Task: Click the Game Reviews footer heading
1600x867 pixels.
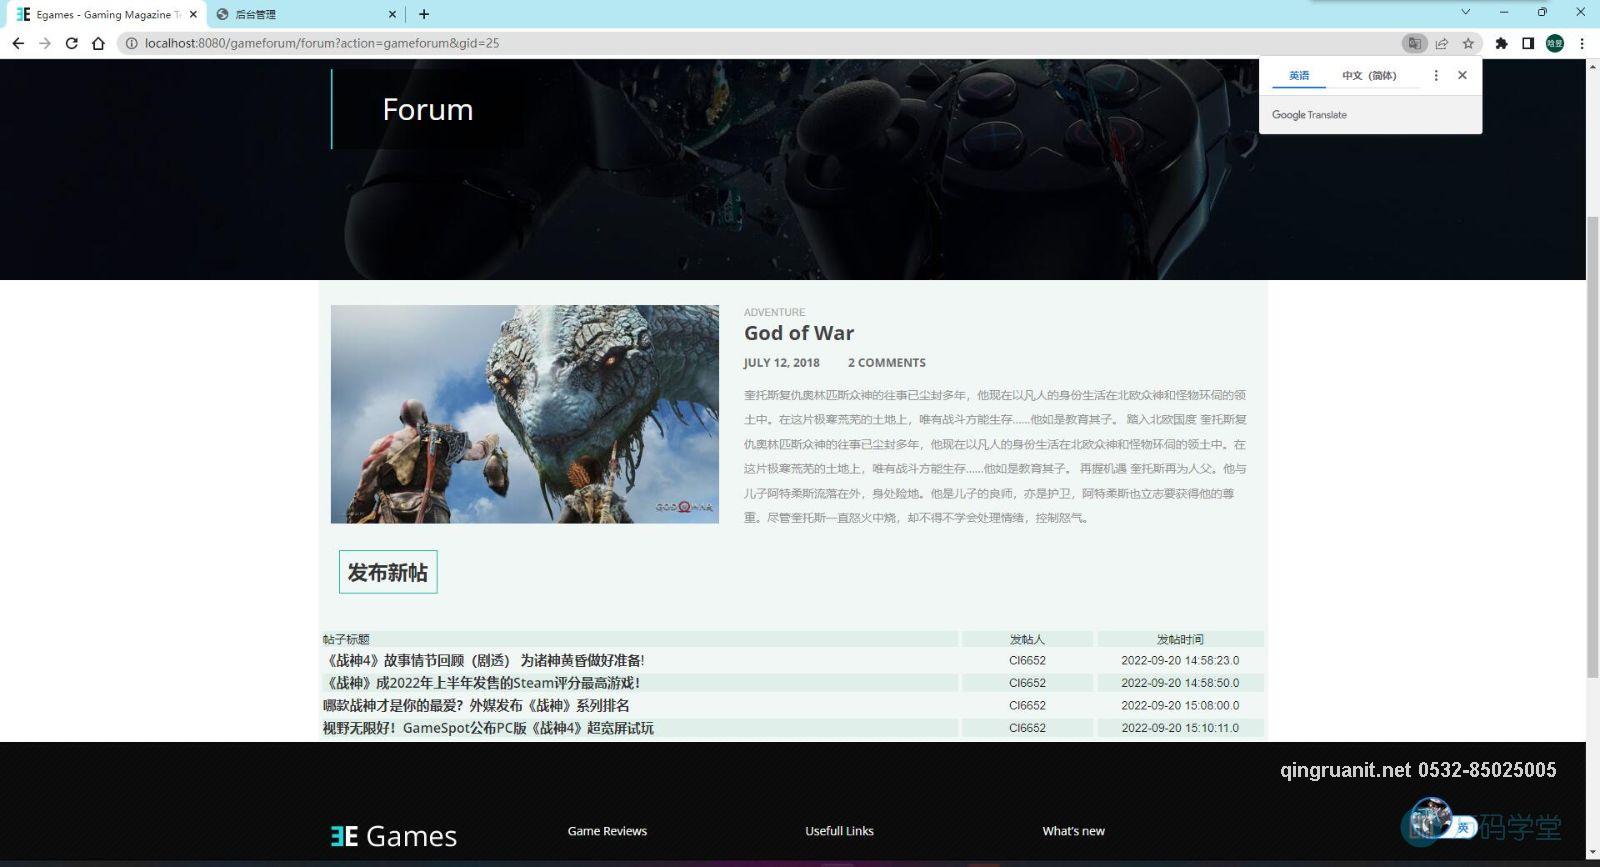Action: [x=607, y=831]
